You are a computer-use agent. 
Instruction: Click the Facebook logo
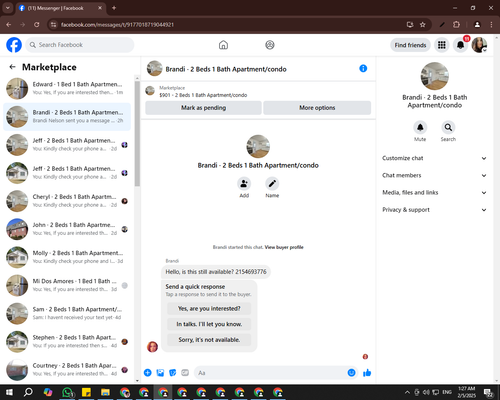(14, 45)
